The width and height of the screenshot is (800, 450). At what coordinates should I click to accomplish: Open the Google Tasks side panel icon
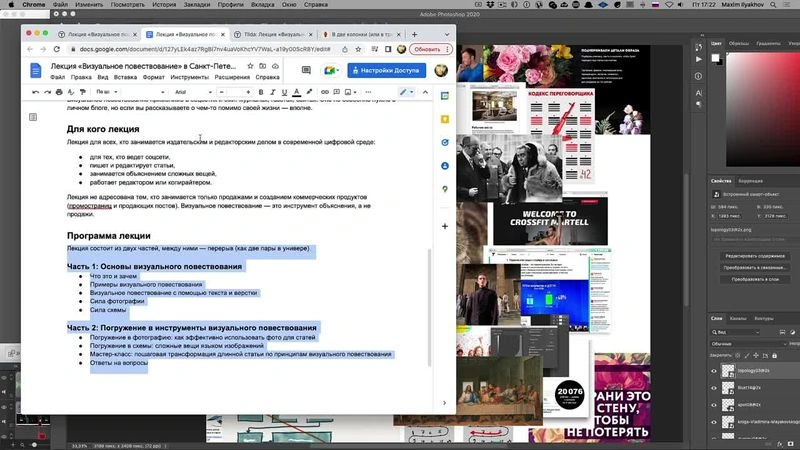click(445, 142)
